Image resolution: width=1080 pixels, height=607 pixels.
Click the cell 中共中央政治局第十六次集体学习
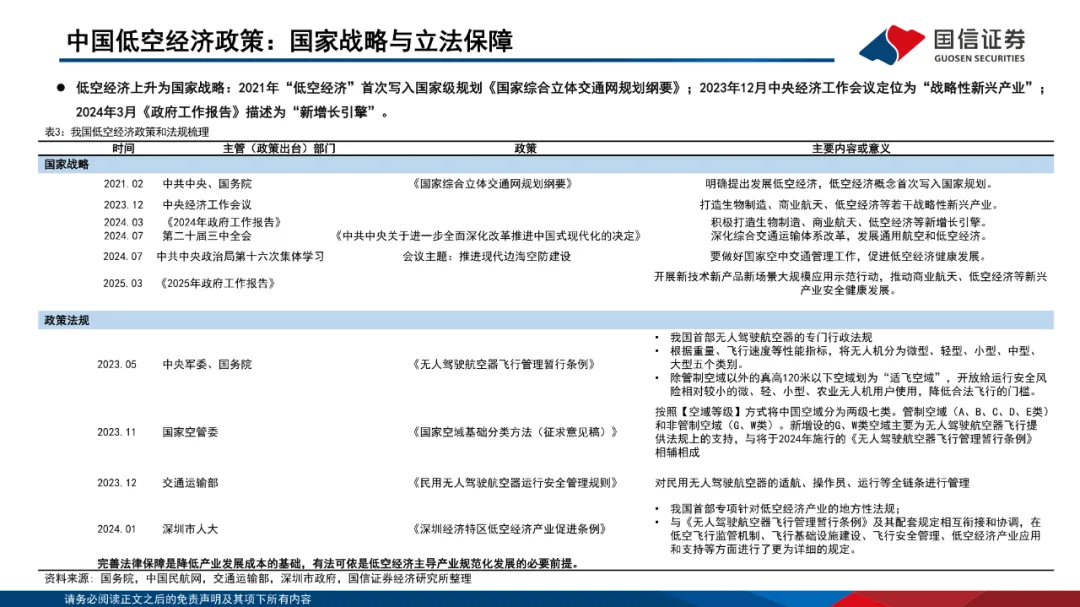[240, 256]
